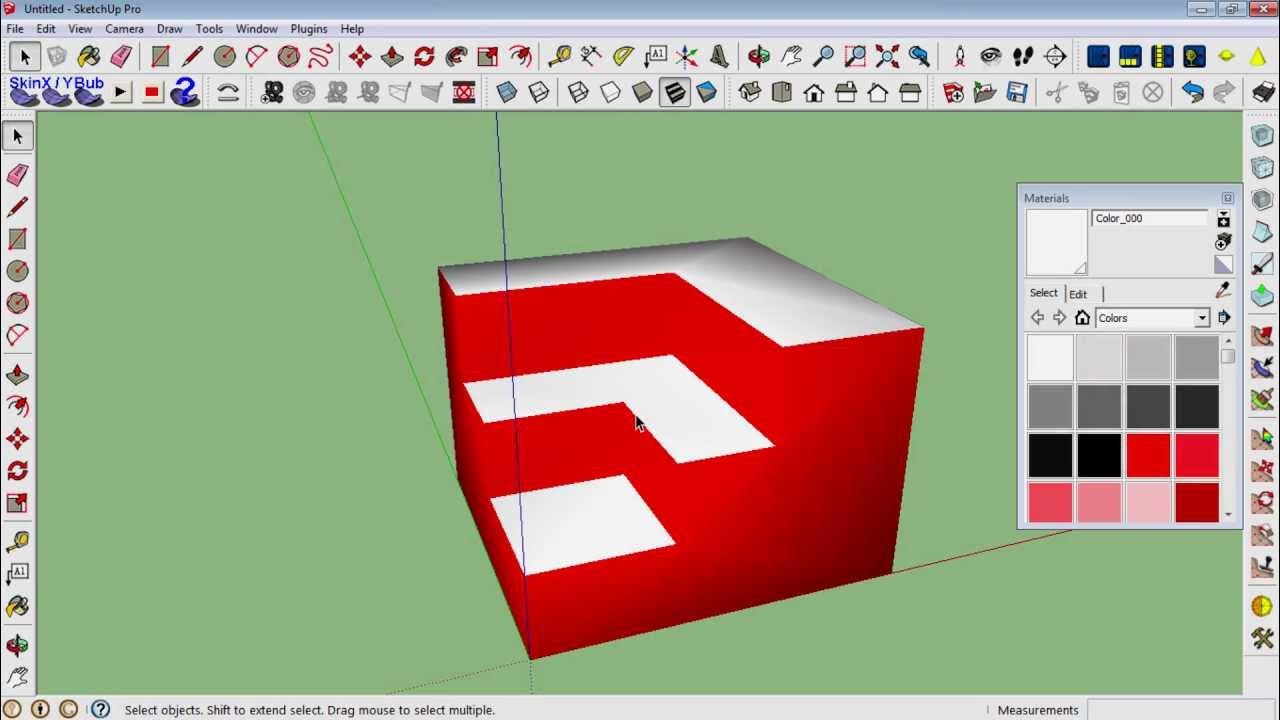The height and width of the screenshot is (720, 1280).
Task: Select the Scale tool in top toolbar
Action: tap(488, 57)
